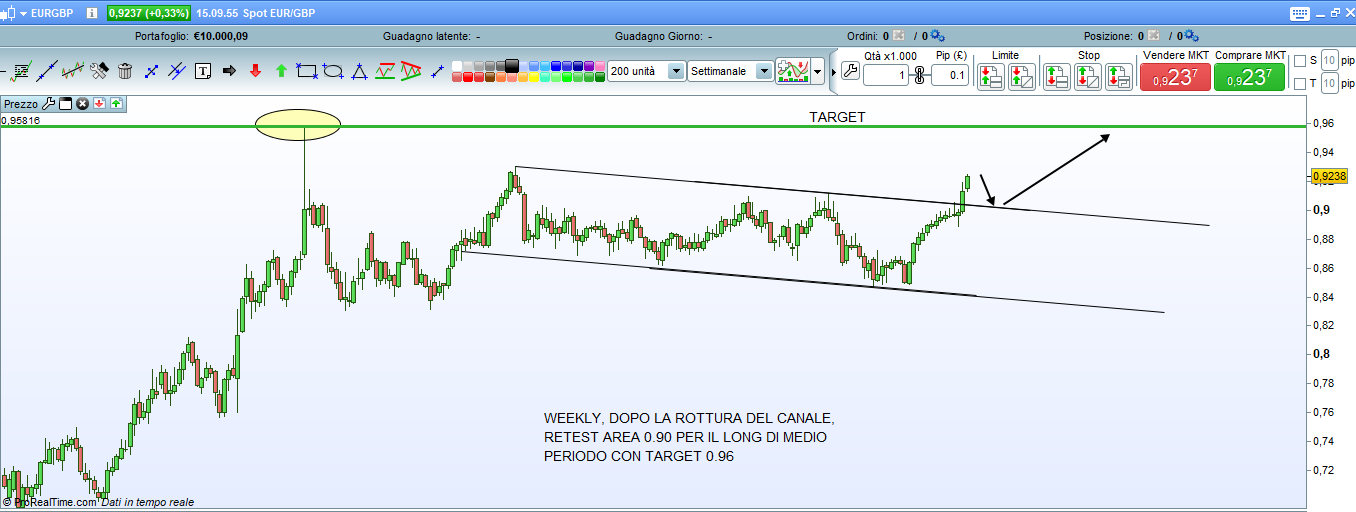Select the small diagonal line tool

click(436, 72)
